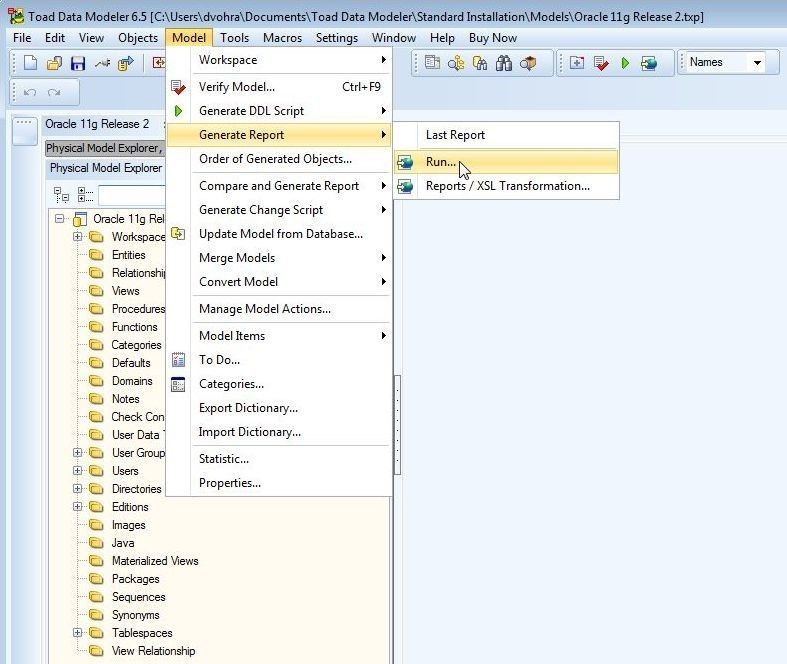Click the Open model folder icon
The height and width of the screenshot is (664, 787).
[54, 63]
